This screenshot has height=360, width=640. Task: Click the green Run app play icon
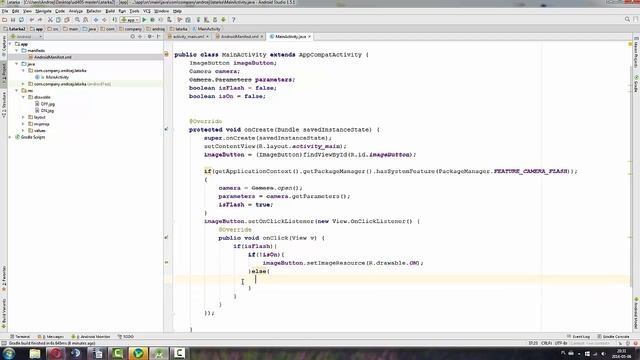click(144, 20)
